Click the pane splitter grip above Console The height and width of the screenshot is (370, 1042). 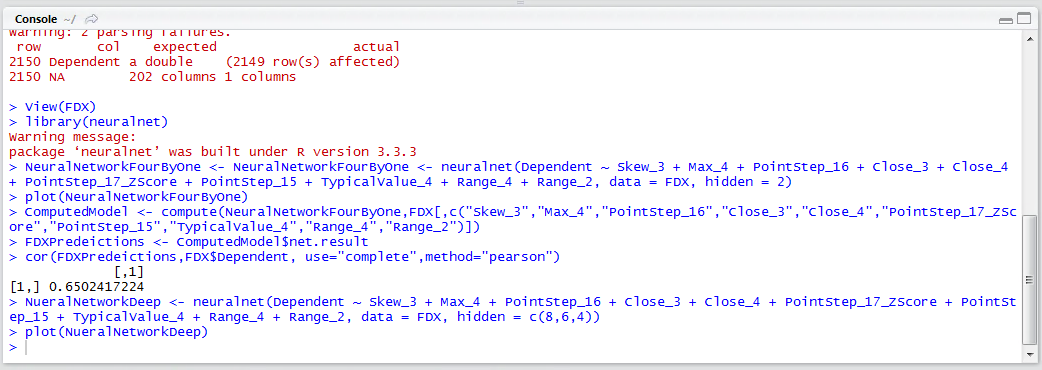520,3
